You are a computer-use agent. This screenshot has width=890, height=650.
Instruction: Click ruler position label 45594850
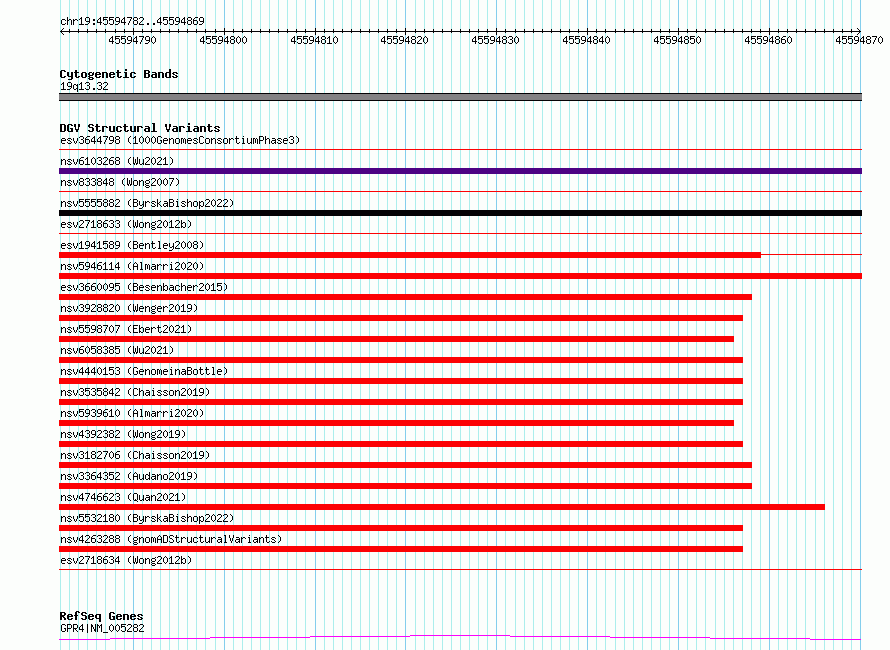(677, 40)
